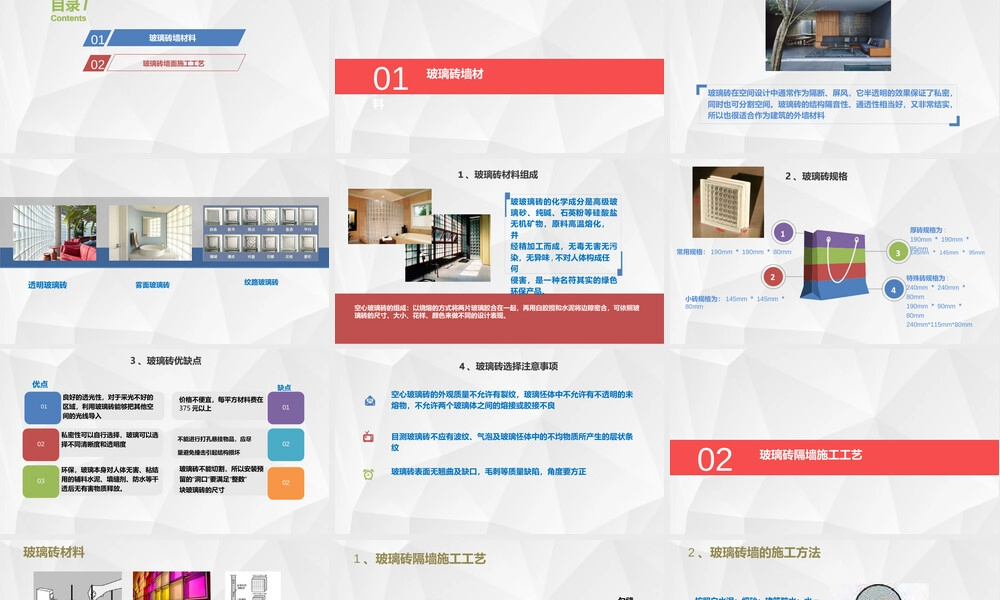The width and height of the screenshot is (1000, 600).
Task: Click the 缺点 label
Action: click(284, 388)
